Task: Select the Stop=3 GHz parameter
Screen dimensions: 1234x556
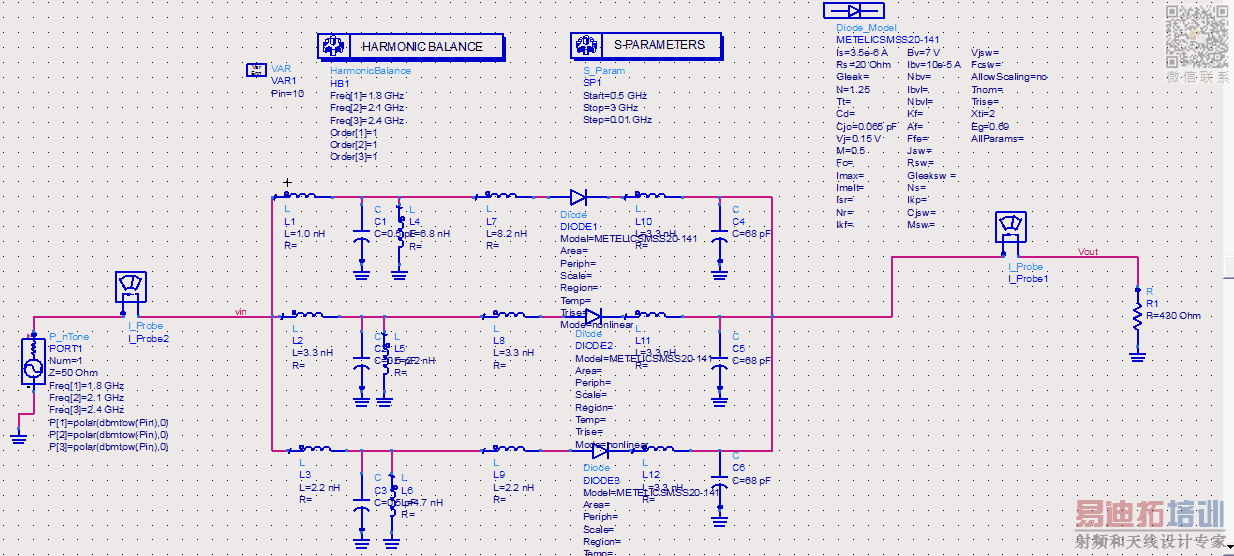Action: 610,107
